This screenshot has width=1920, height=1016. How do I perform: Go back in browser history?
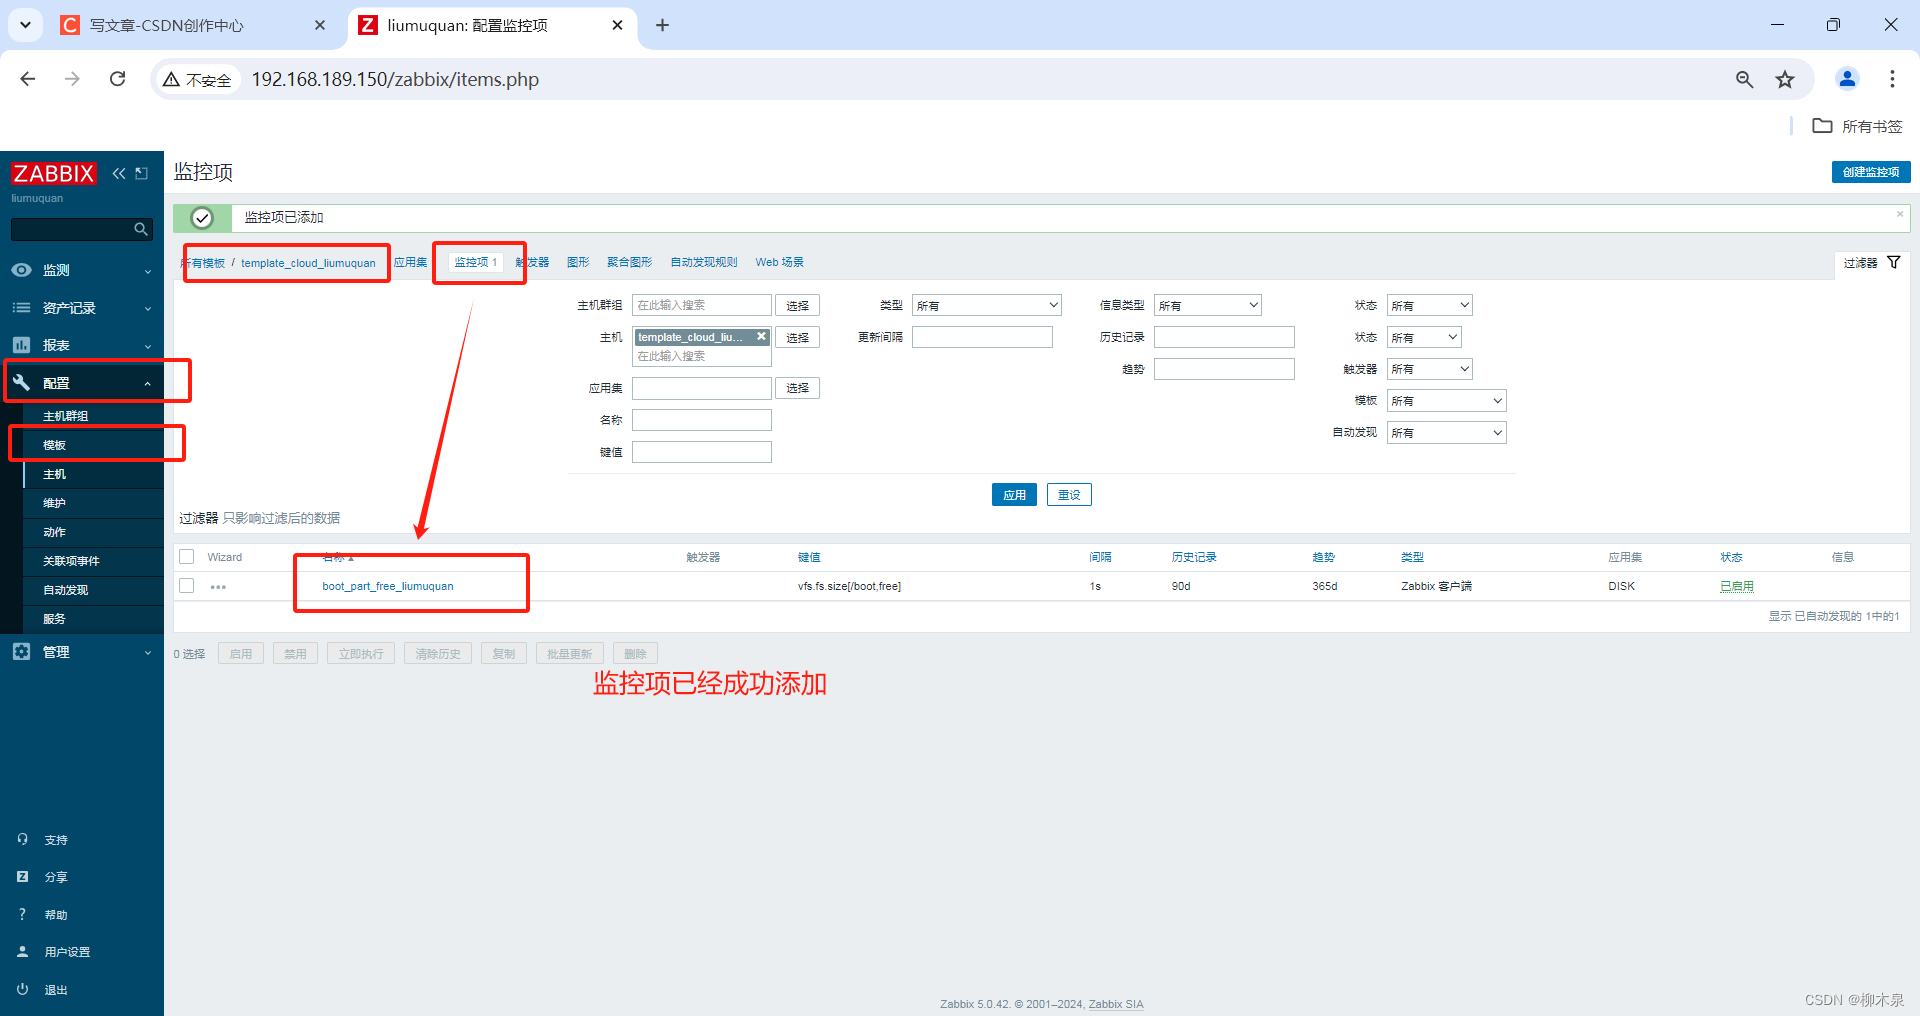pyautogui.click(x=28, y=79)
